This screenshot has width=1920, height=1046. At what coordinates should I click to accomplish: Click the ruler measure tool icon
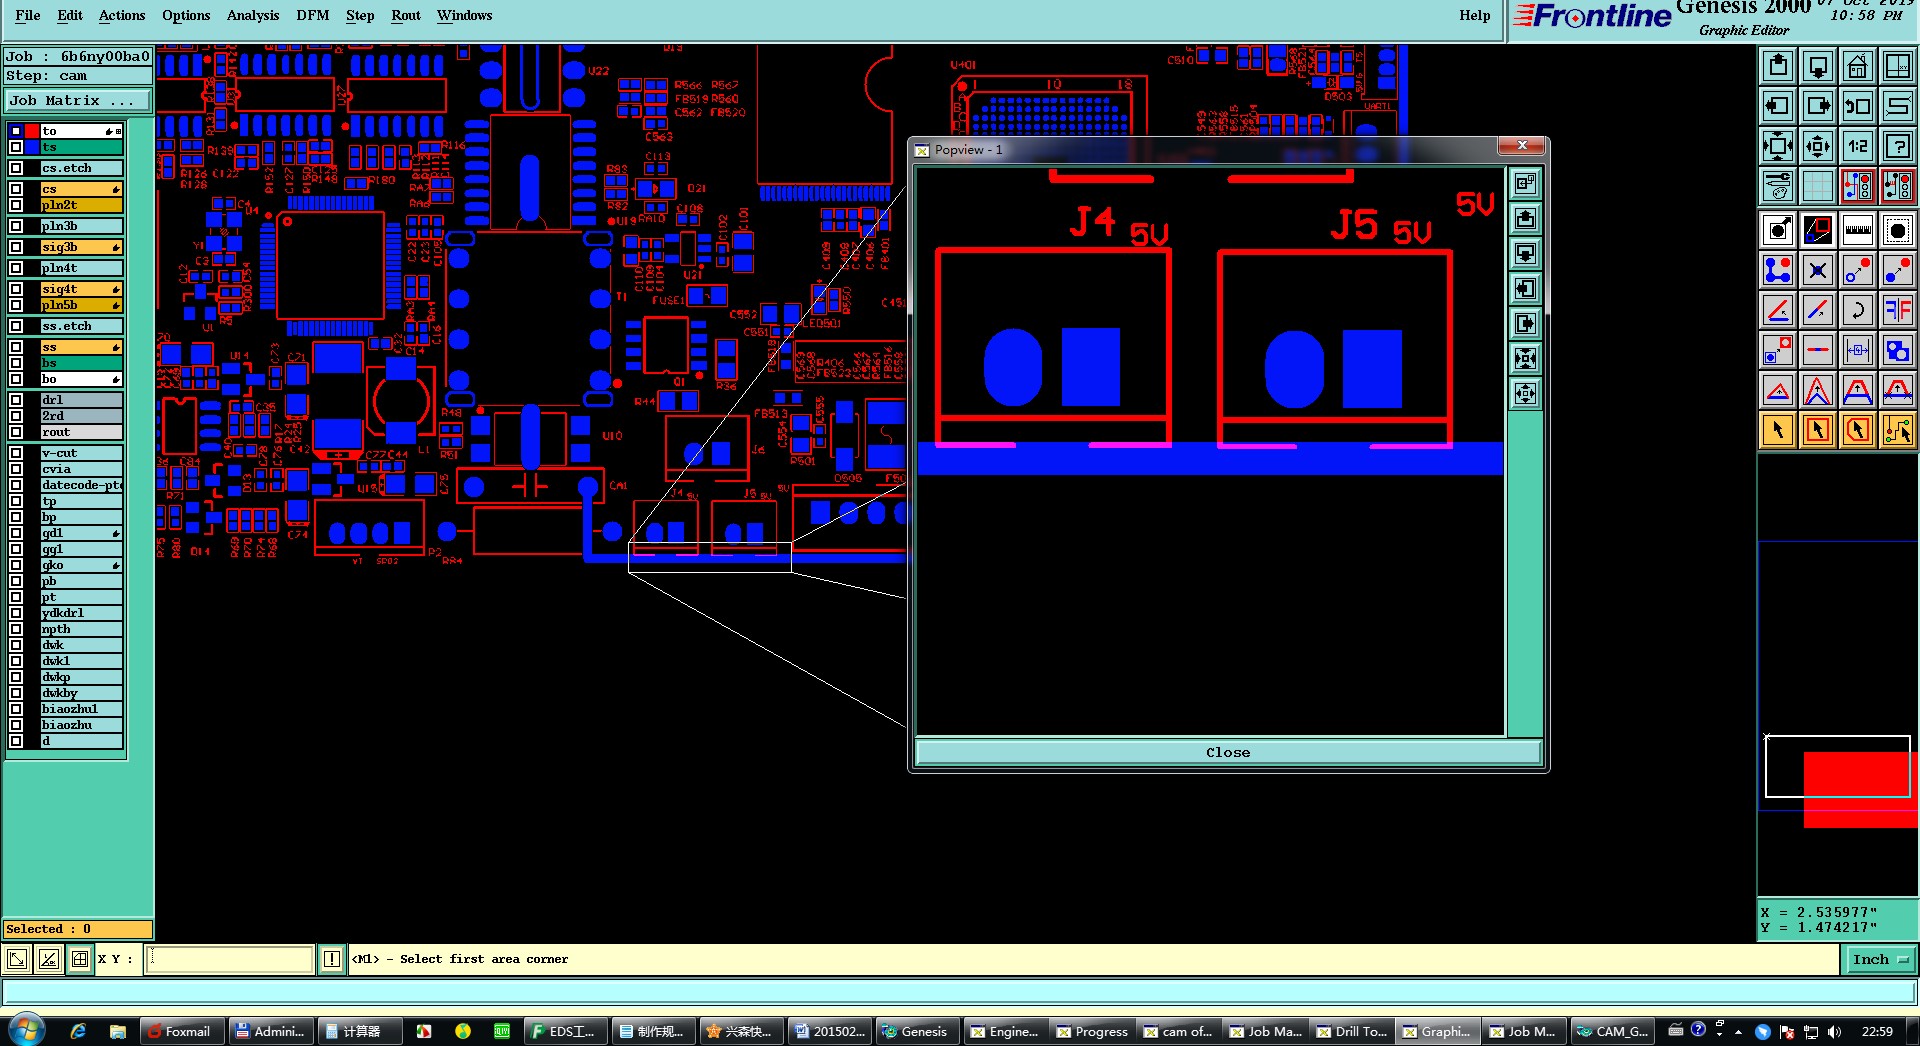(1858, 230)
